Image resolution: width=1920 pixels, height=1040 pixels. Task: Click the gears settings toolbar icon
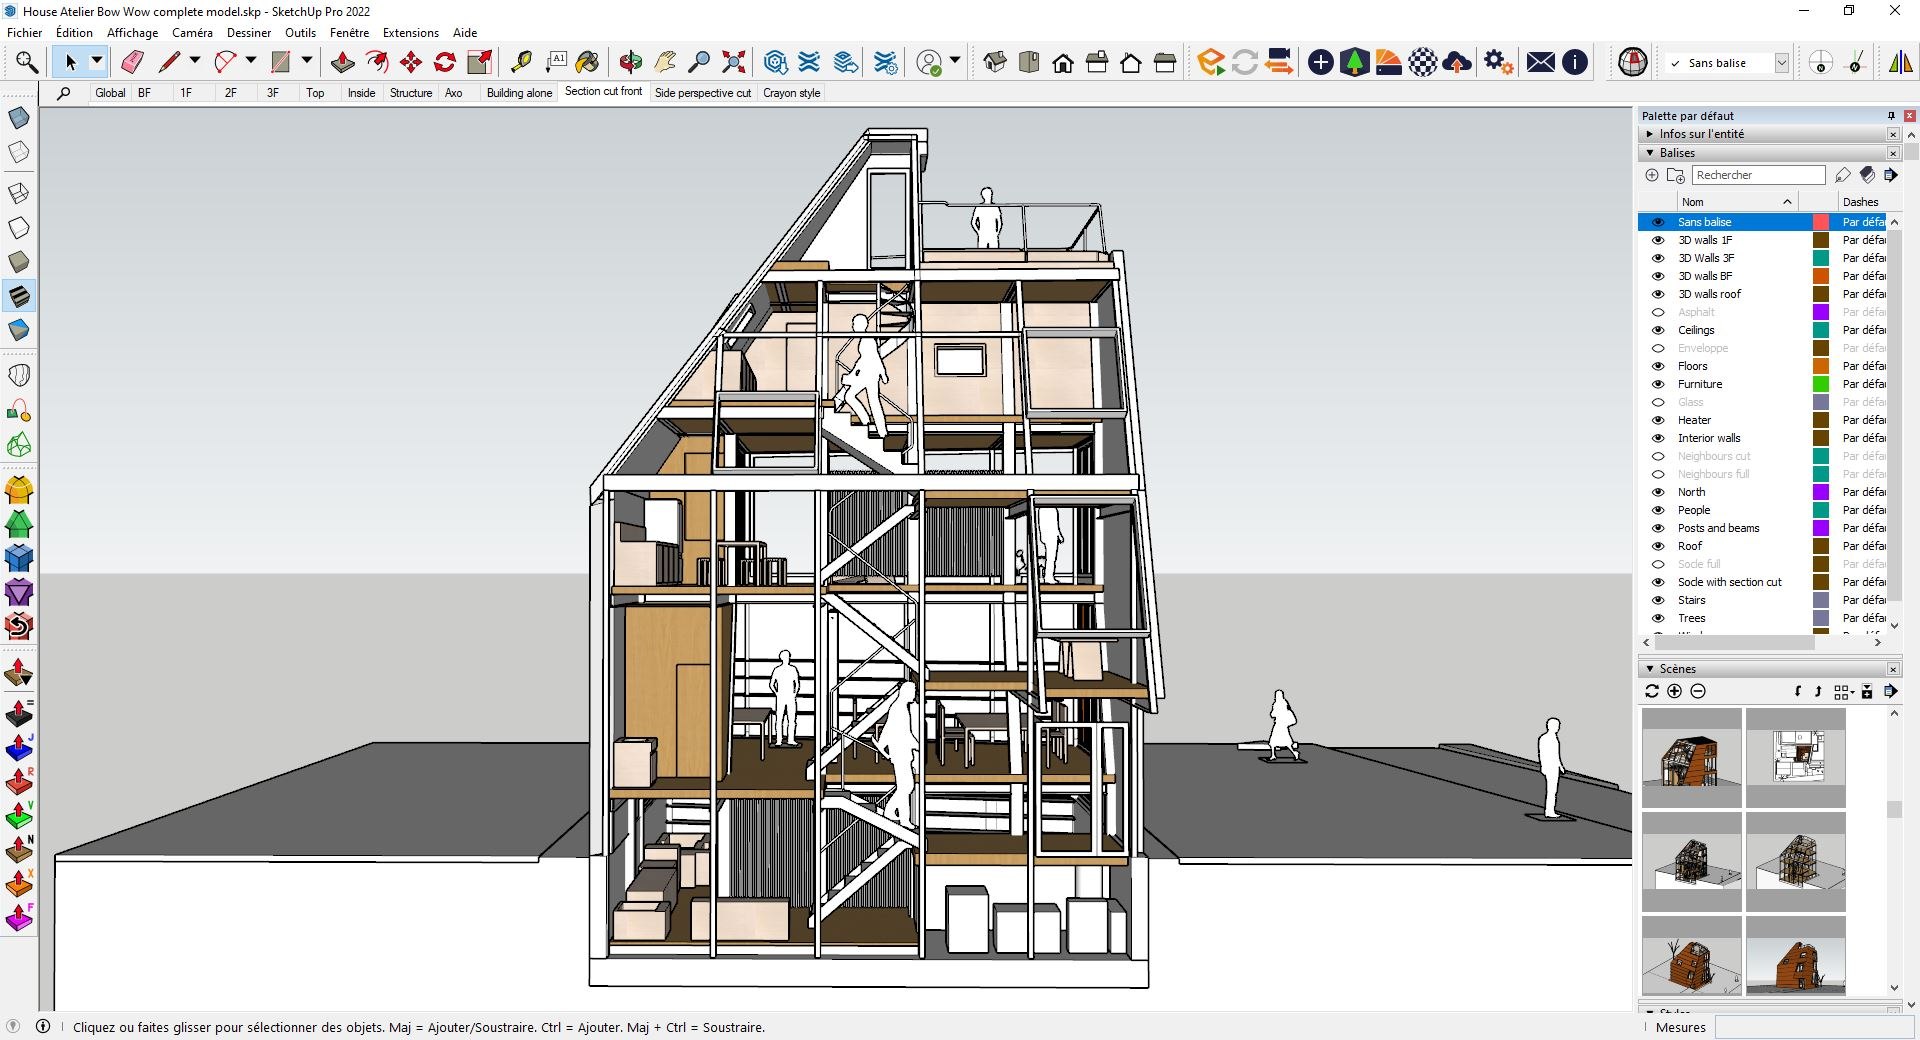point(1498,62)
